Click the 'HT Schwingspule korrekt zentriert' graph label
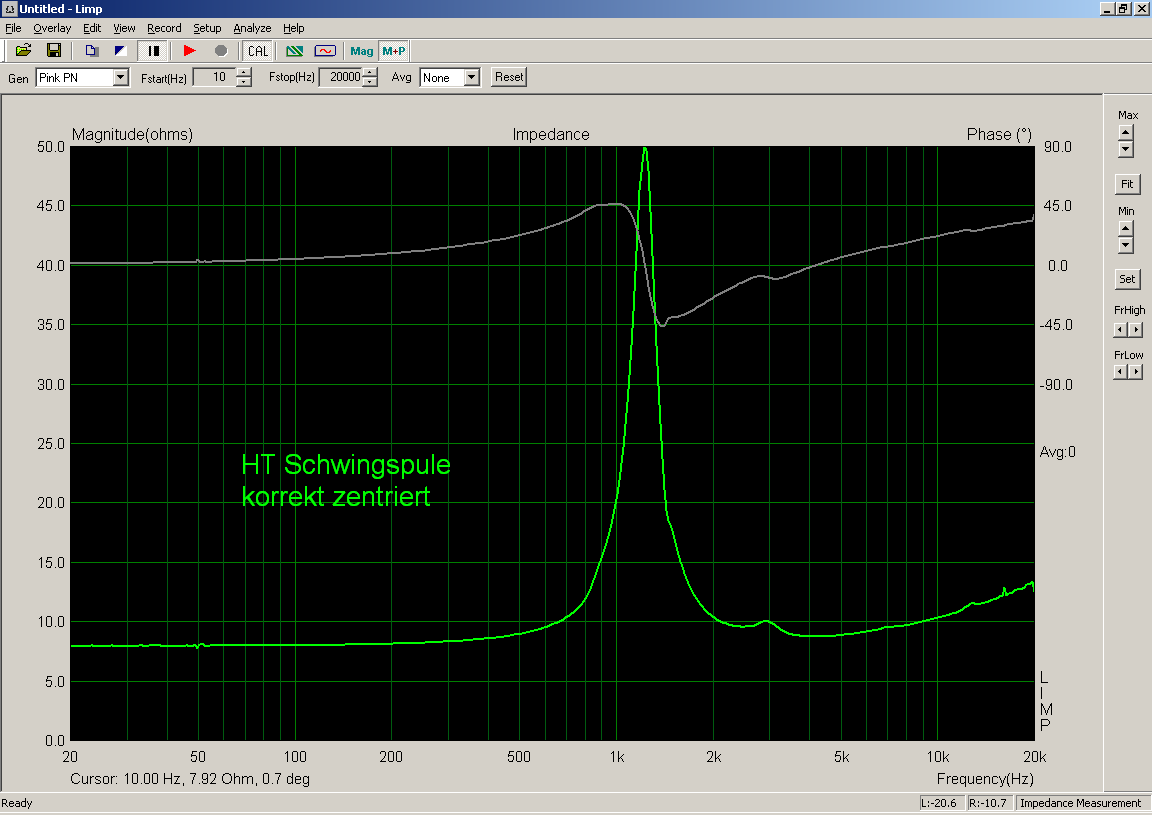The height and width of the screenshot is (815, 1152). coord(346,481)
